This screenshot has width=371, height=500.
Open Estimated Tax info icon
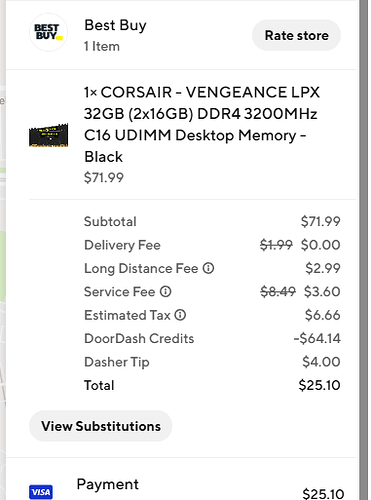(180, 315)
